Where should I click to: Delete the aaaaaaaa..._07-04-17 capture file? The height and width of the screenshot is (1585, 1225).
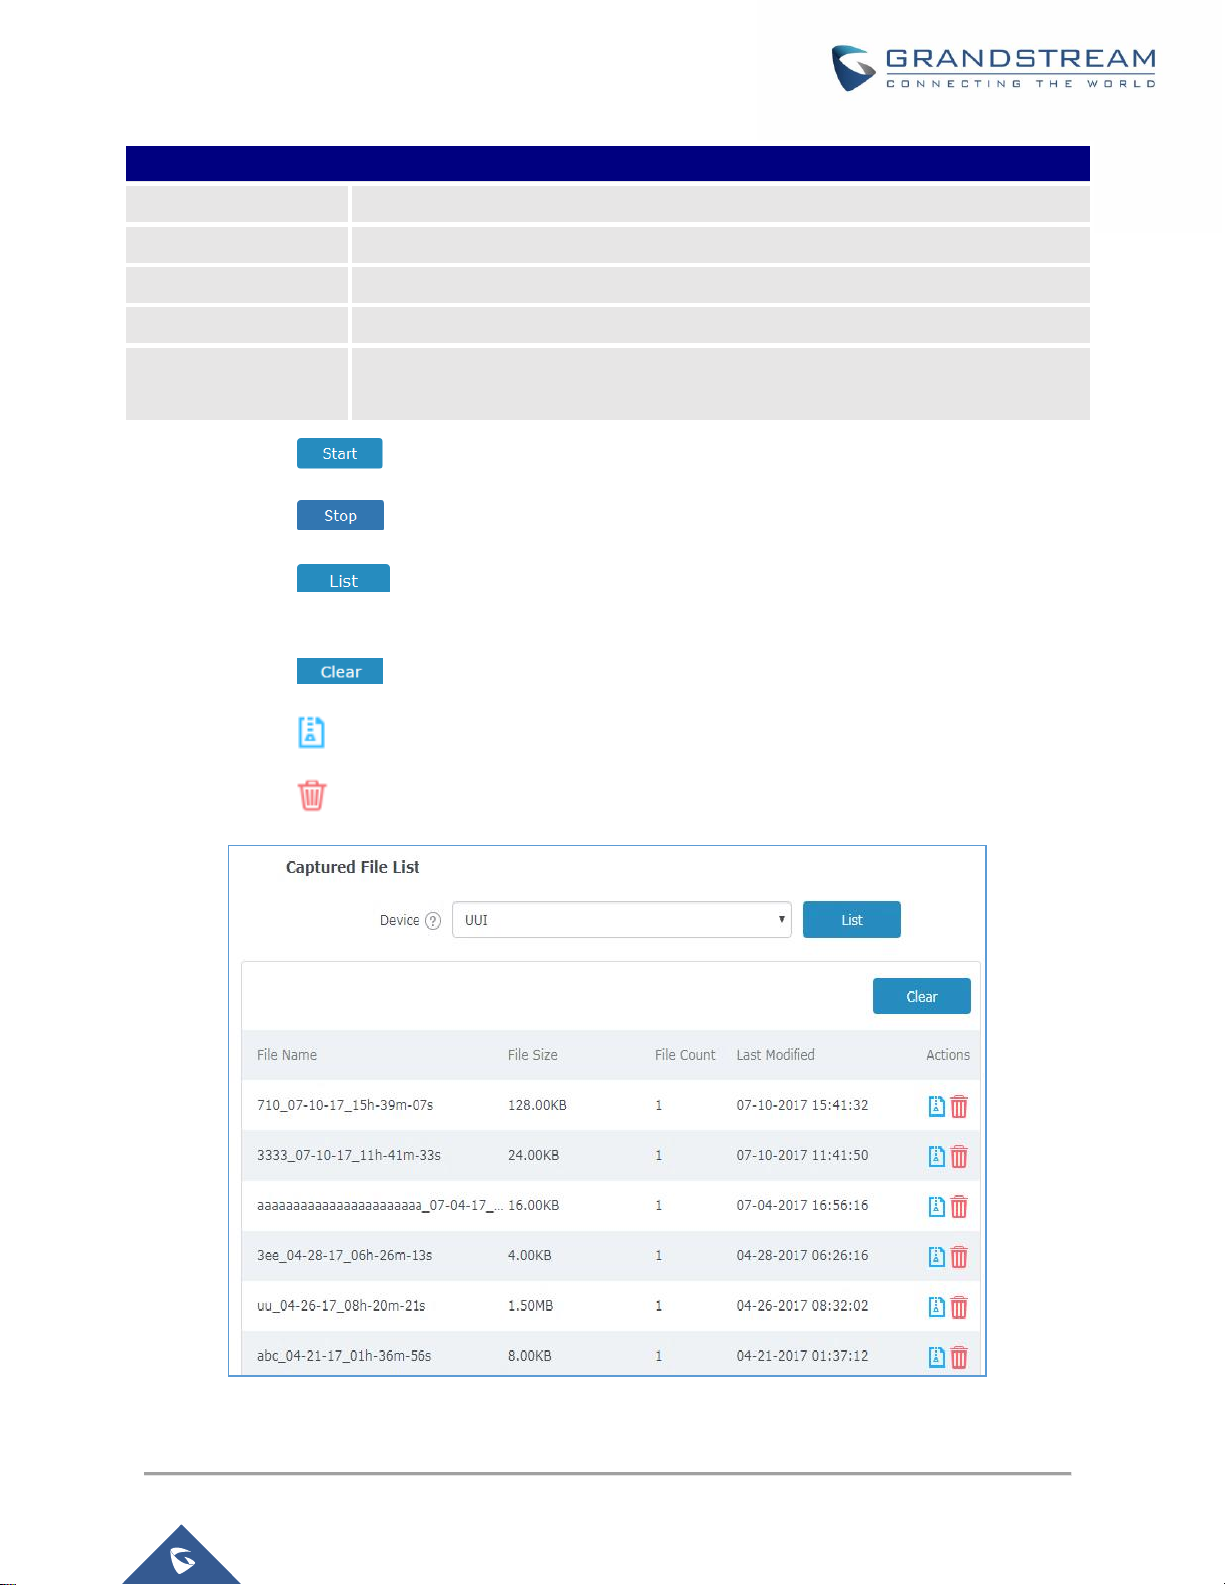[x=959, y=1207]
